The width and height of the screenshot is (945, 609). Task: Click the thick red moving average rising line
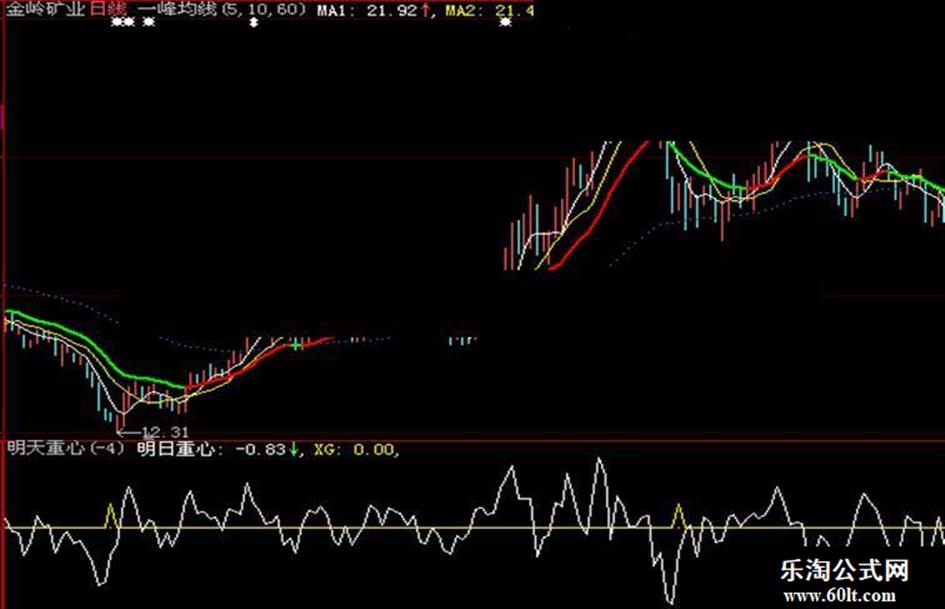click(x=598, y=206)
